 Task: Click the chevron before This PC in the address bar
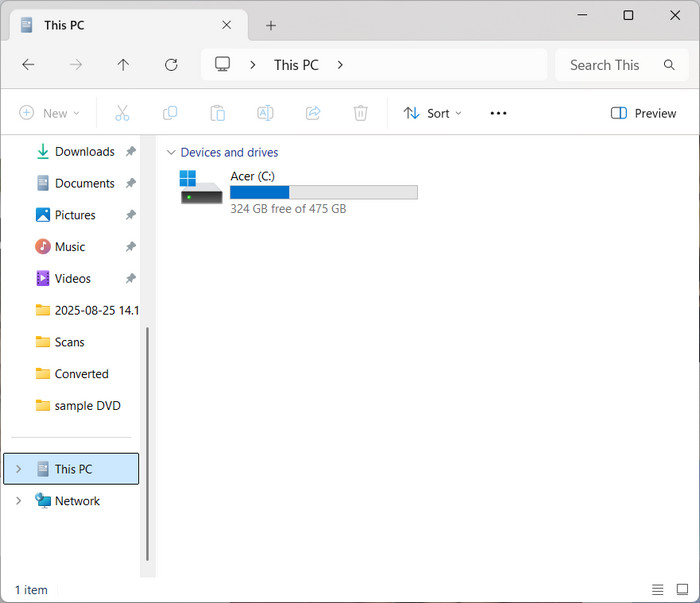click(x=253, y=65)
